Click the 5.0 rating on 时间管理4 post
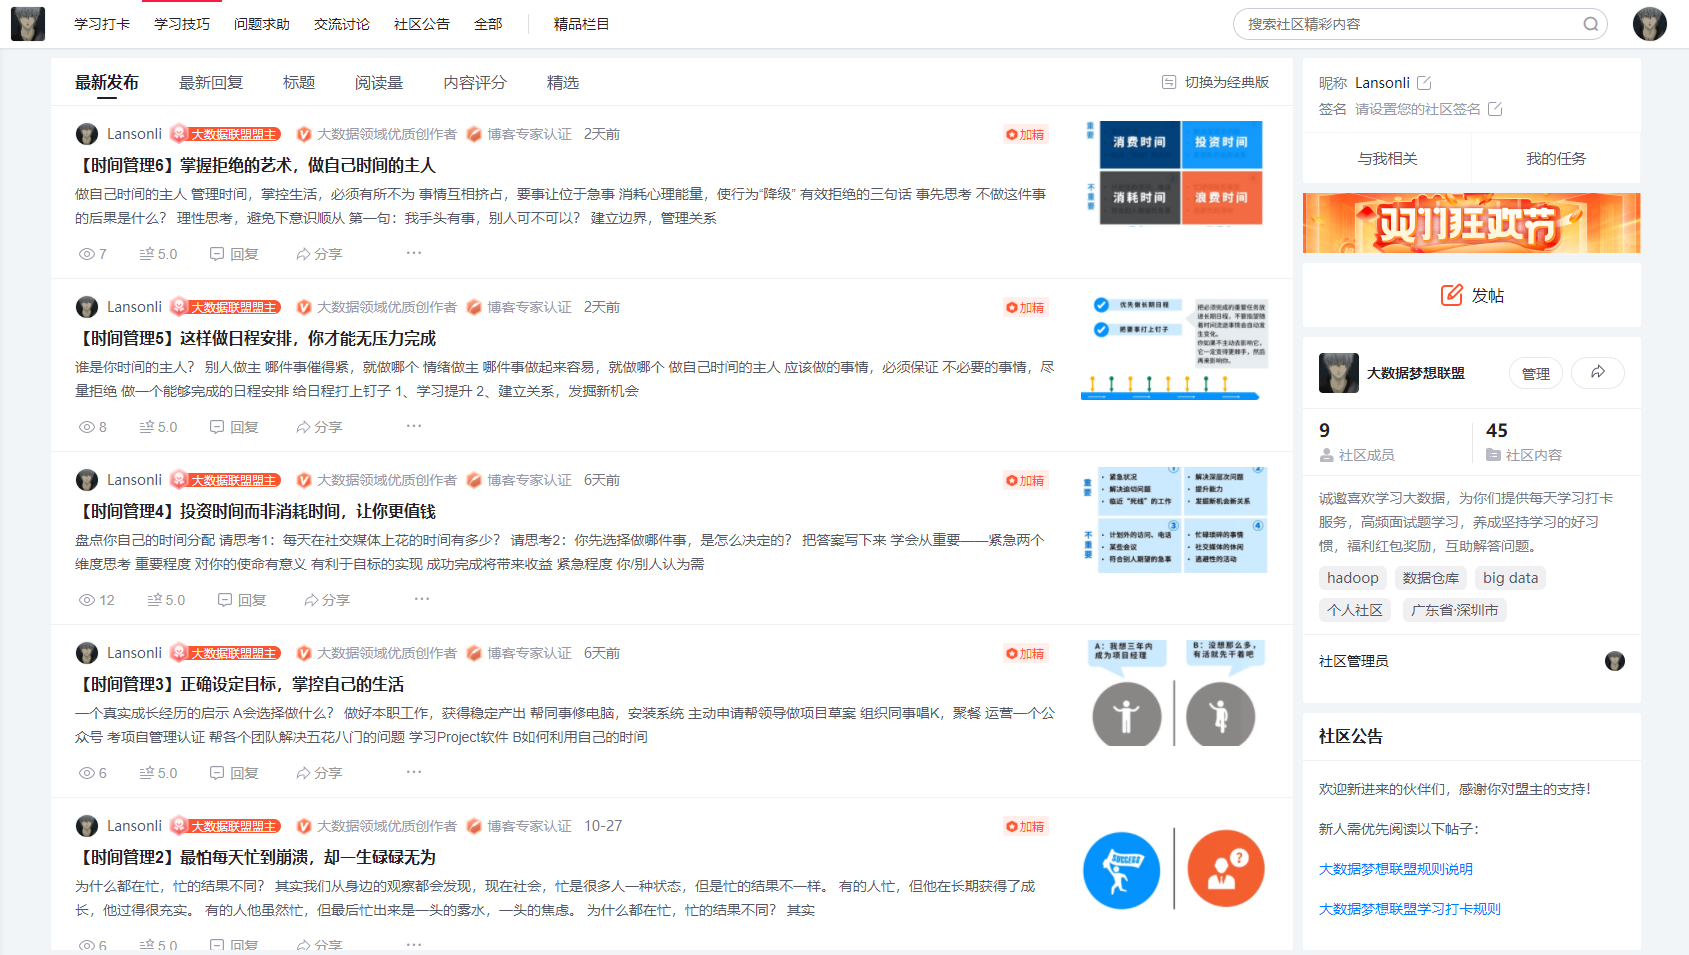The width and height of the screenshot is (1689, 955). pos(166,600)
